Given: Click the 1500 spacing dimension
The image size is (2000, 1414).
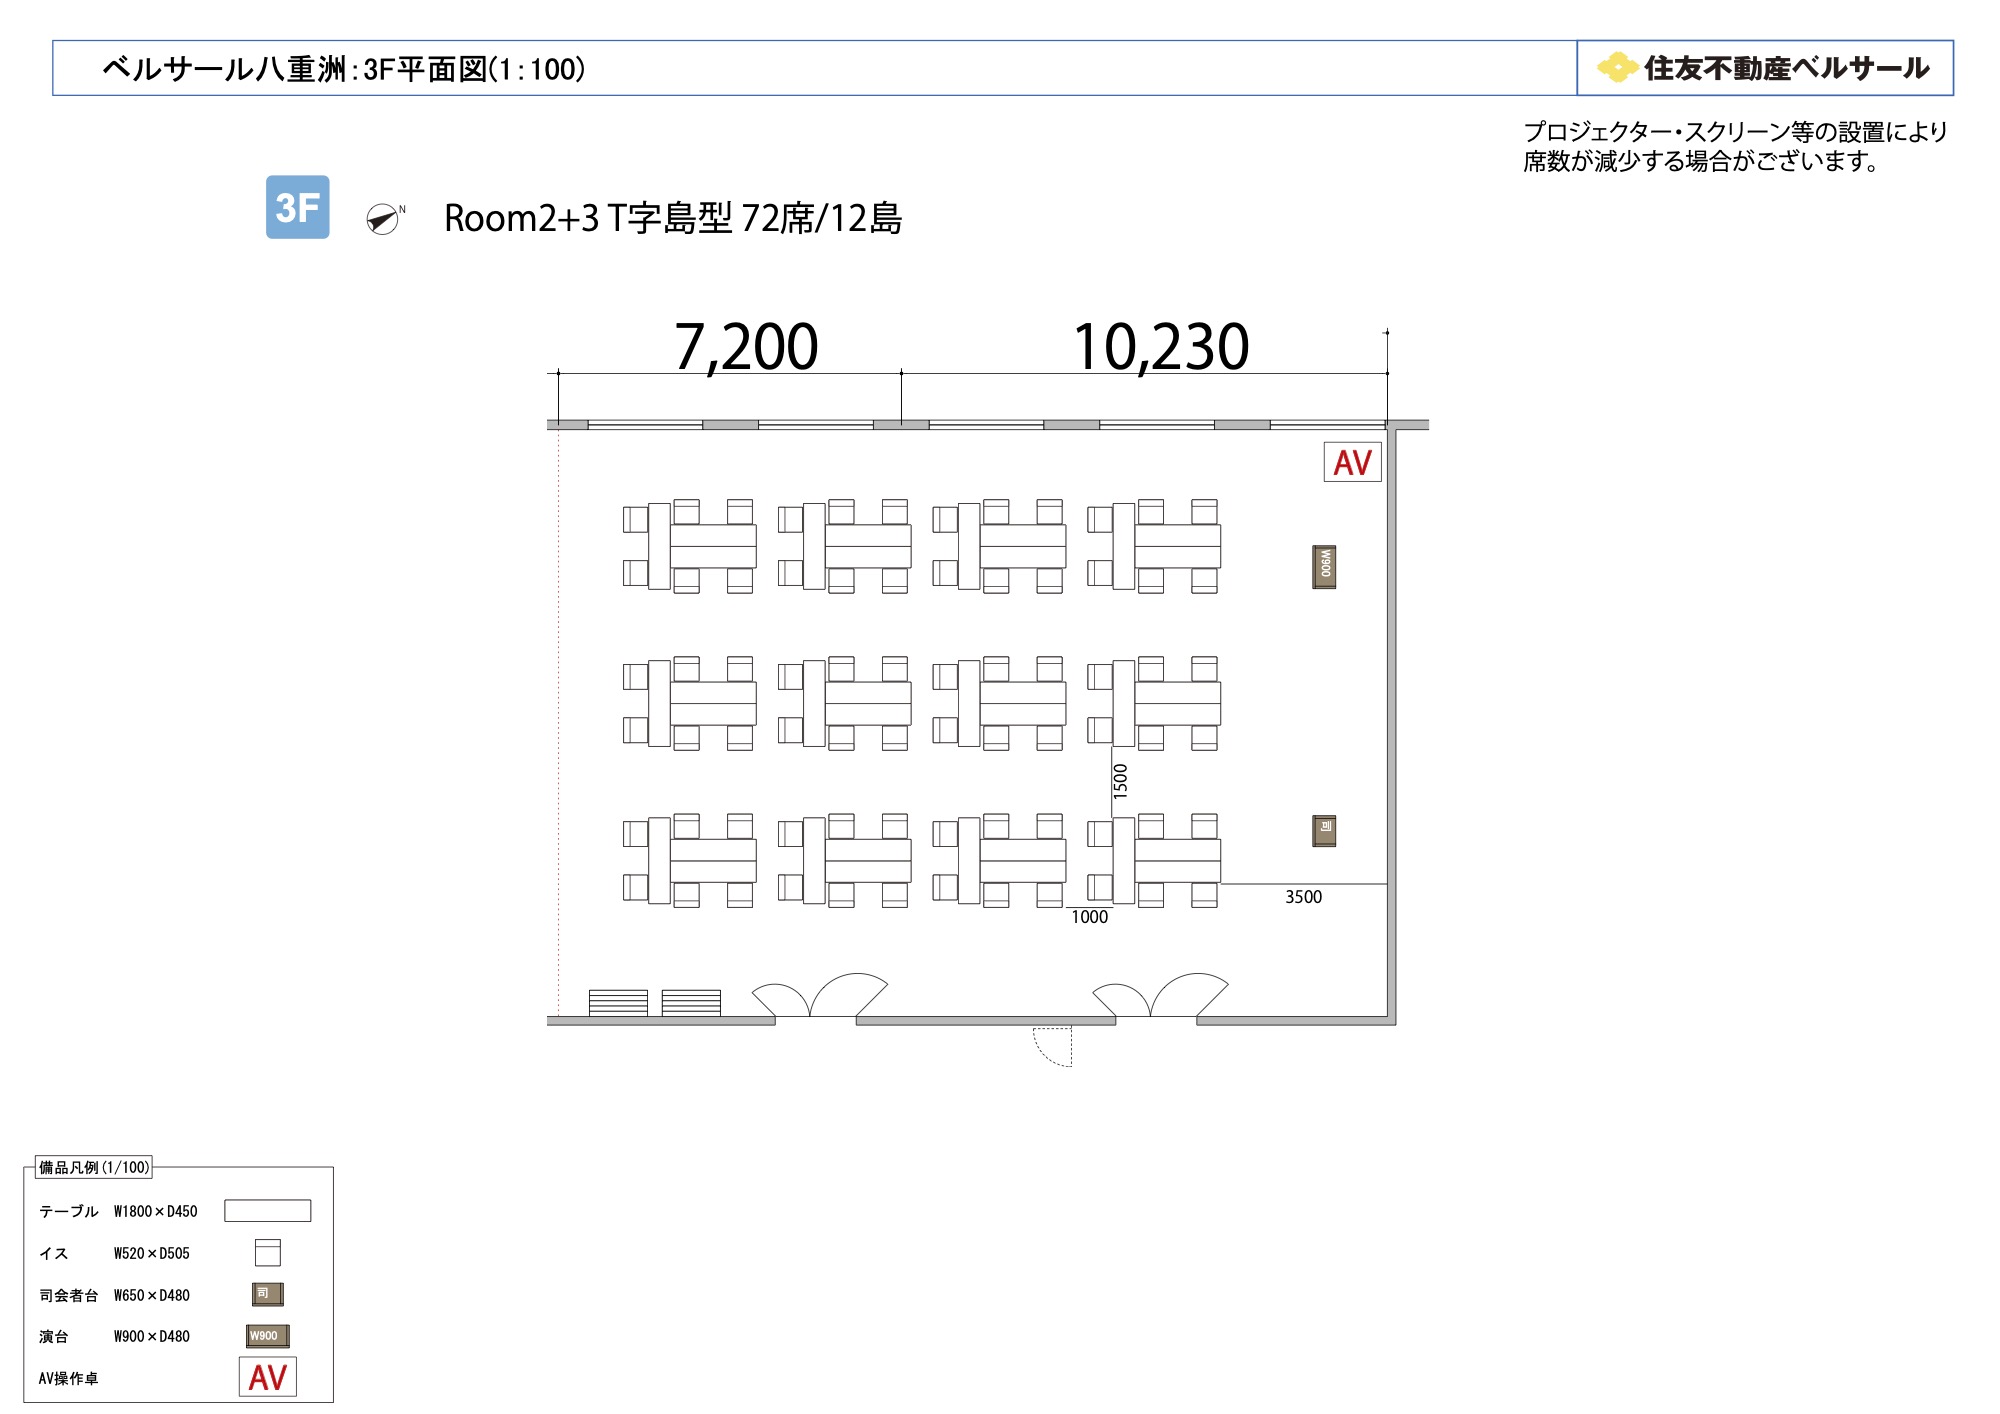Looking at the screenshot, I should pos(1121,781).
